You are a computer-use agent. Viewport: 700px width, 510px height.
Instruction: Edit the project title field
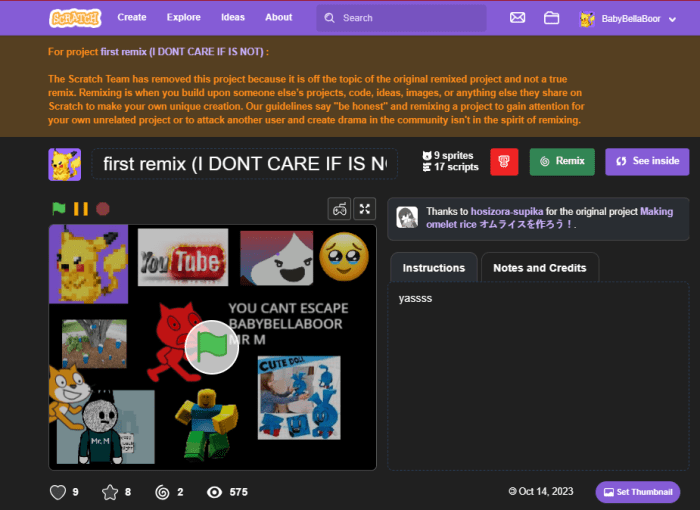[245, 164]
